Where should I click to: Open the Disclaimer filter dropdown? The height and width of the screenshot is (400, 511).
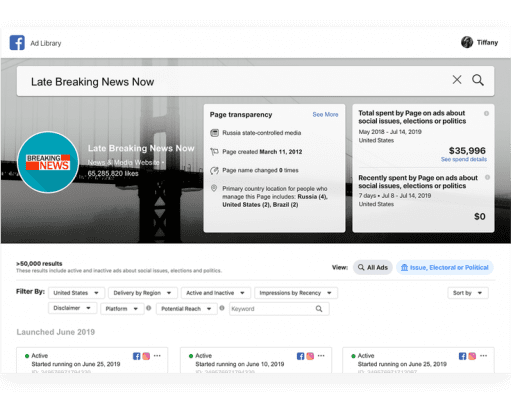[x=72, y=308]
